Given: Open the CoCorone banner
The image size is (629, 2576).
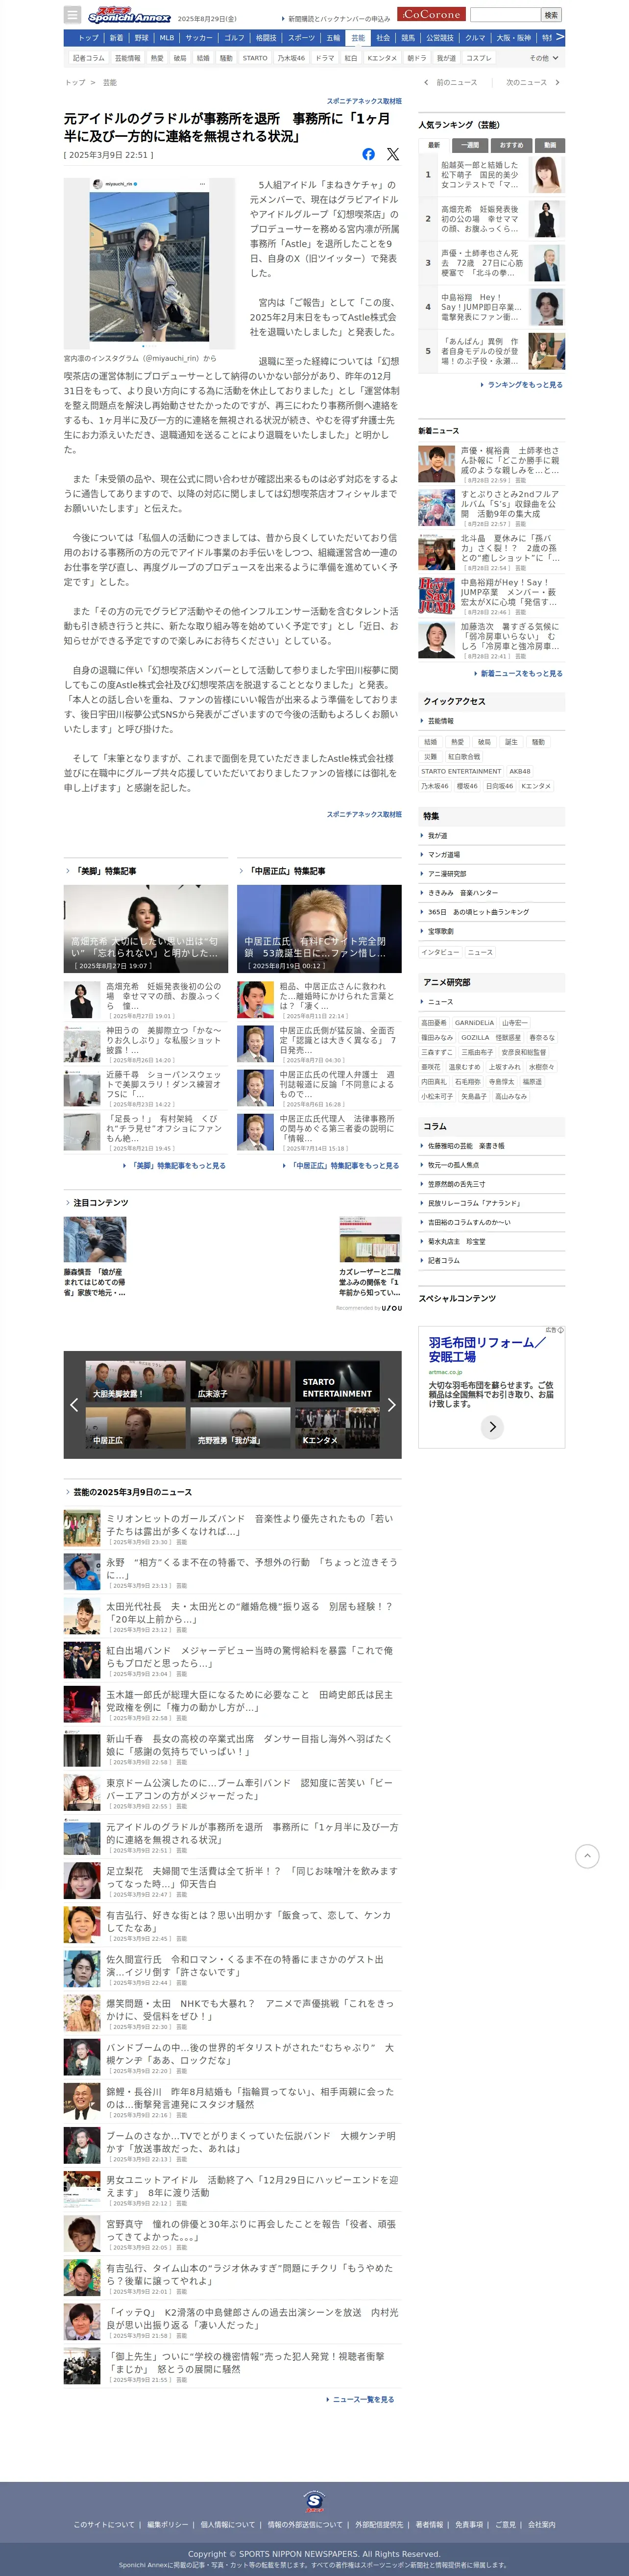Looking at the screenshot, I should [431, 15].
